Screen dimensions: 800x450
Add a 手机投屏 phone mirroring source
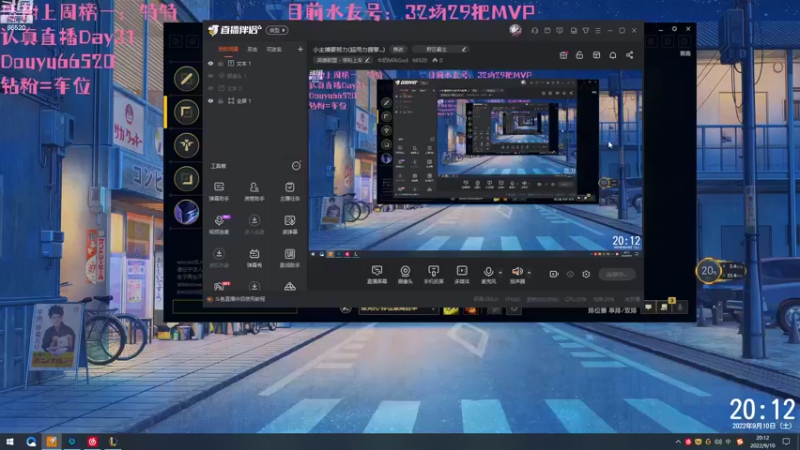(433, 274)
